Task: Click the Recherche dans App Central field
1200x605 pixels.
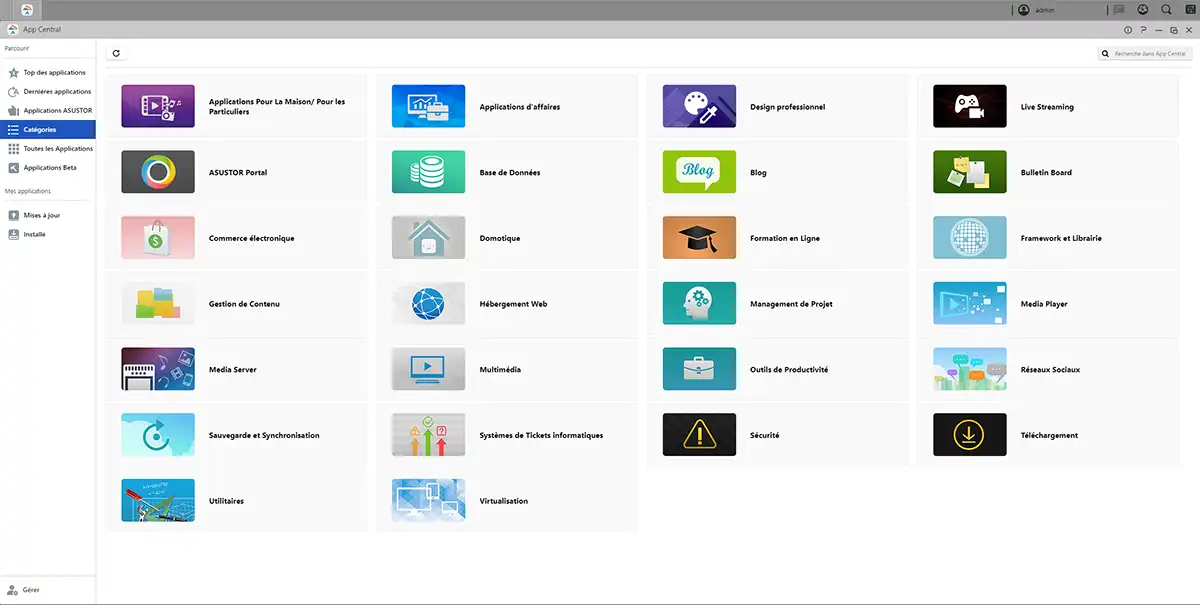Action: (1150, 53)
